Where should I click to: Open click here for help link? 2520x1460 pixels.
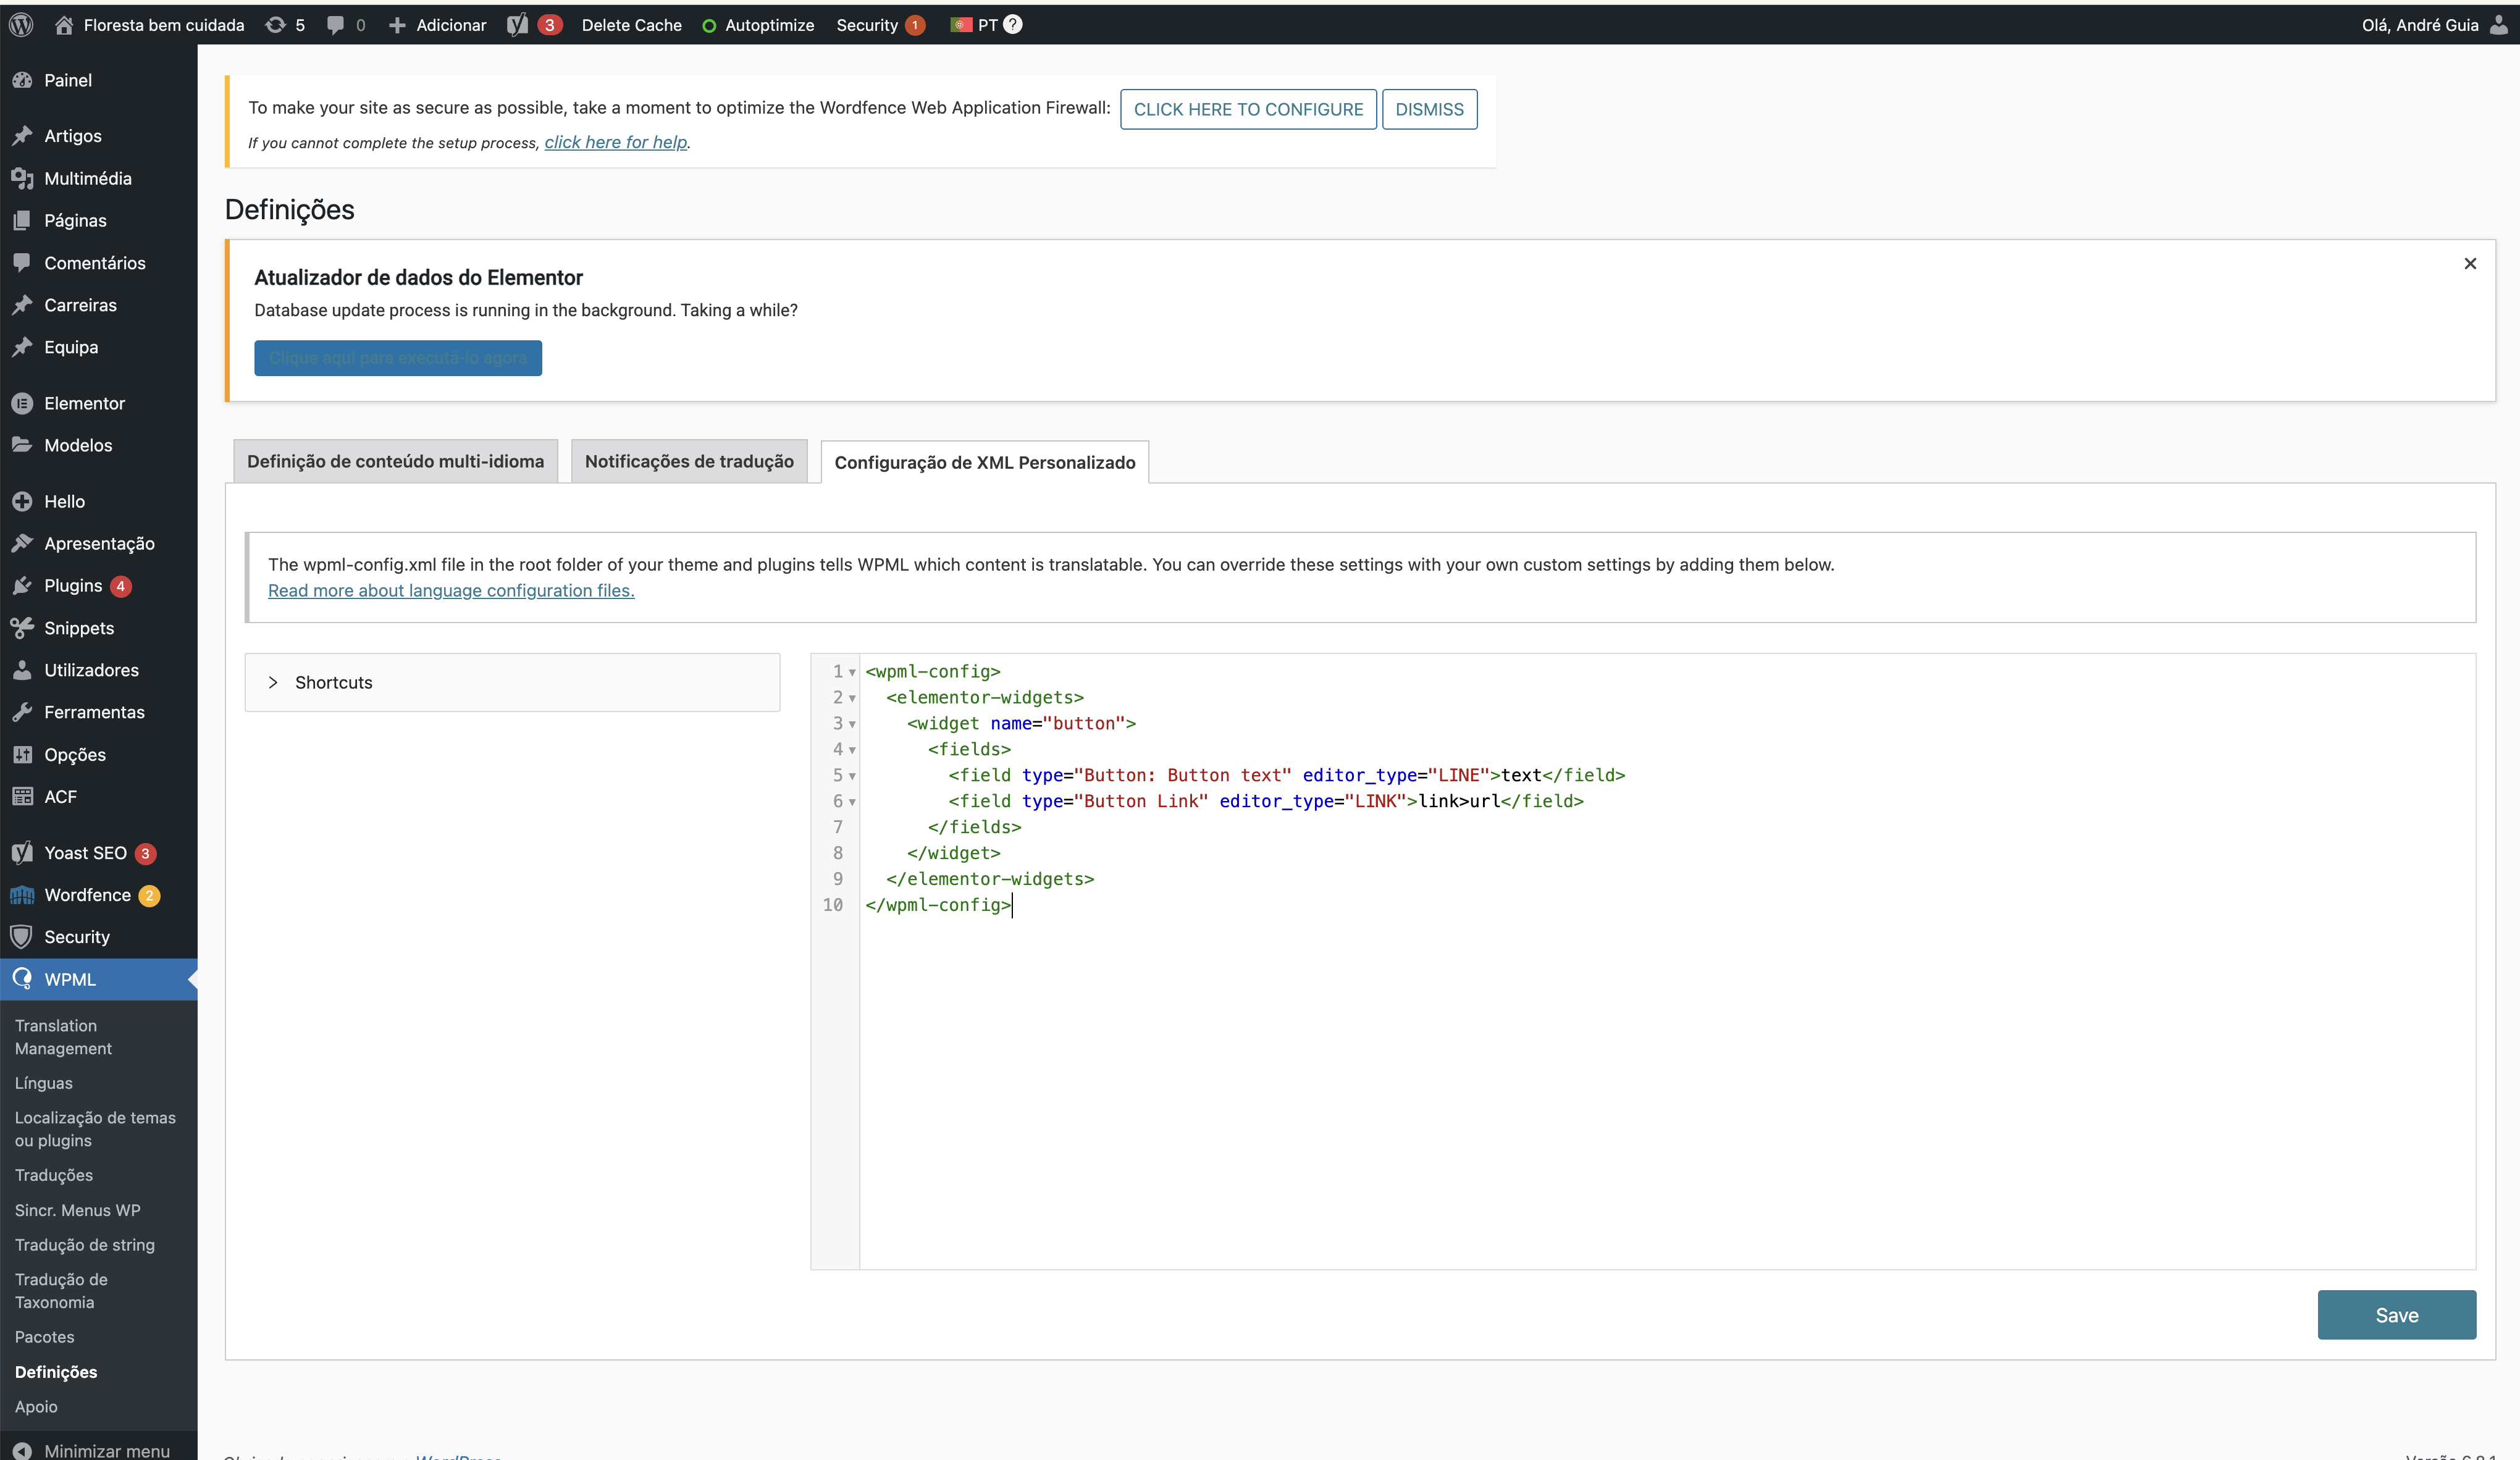(616, 142)
